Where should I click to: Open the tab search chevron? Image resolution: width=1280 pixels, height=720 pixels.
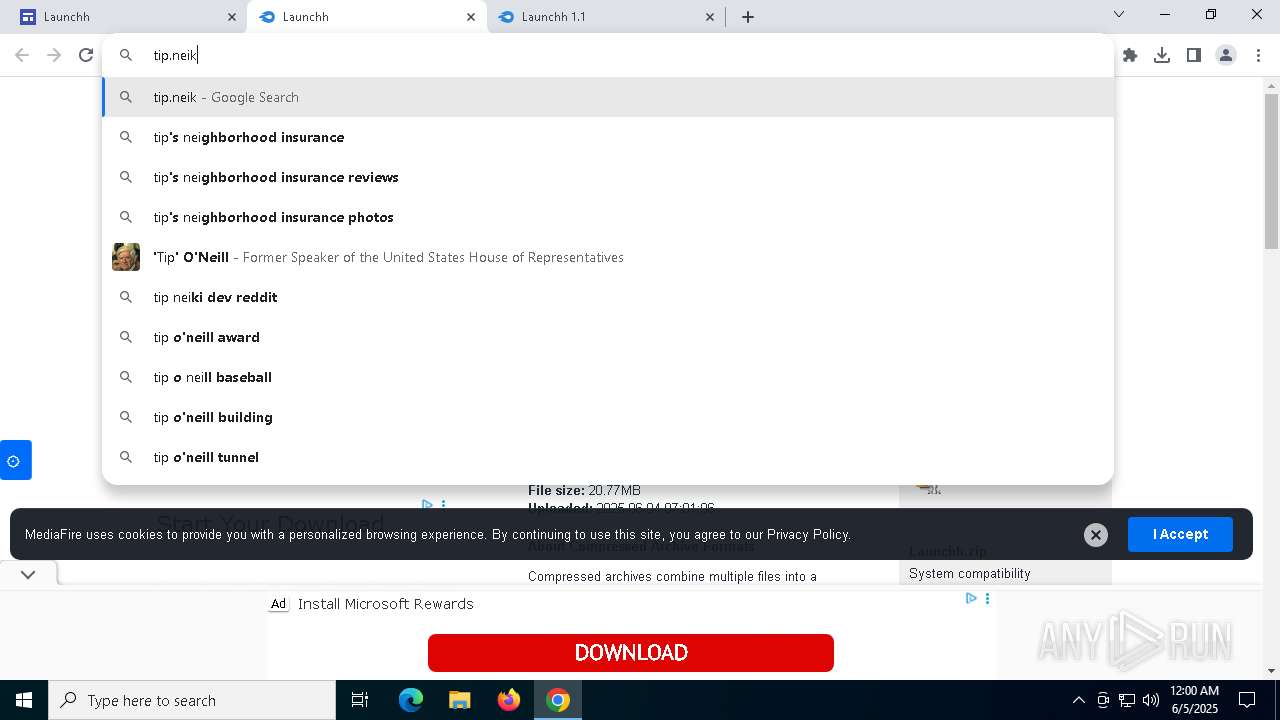click(x=1119, y=14)
